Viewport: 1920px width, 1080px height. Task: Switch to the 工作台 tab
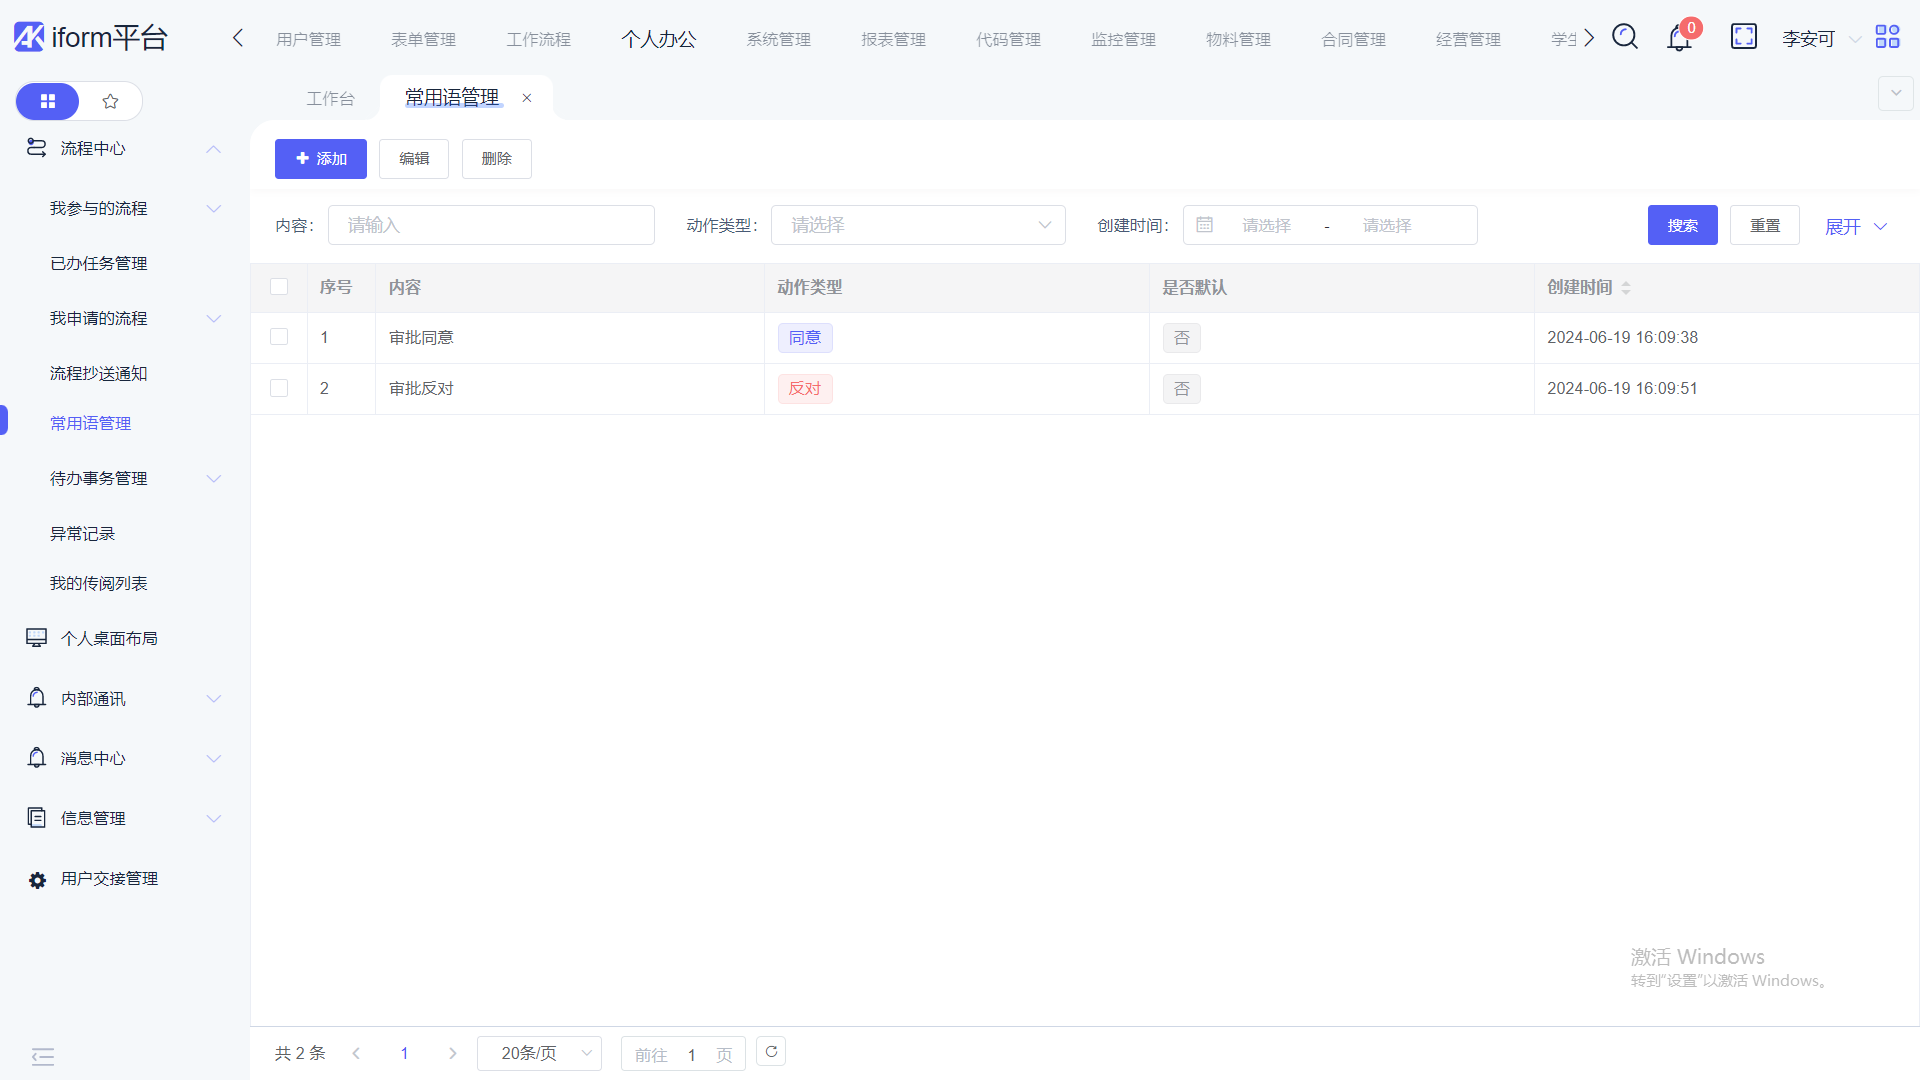(x=330, y=98)
